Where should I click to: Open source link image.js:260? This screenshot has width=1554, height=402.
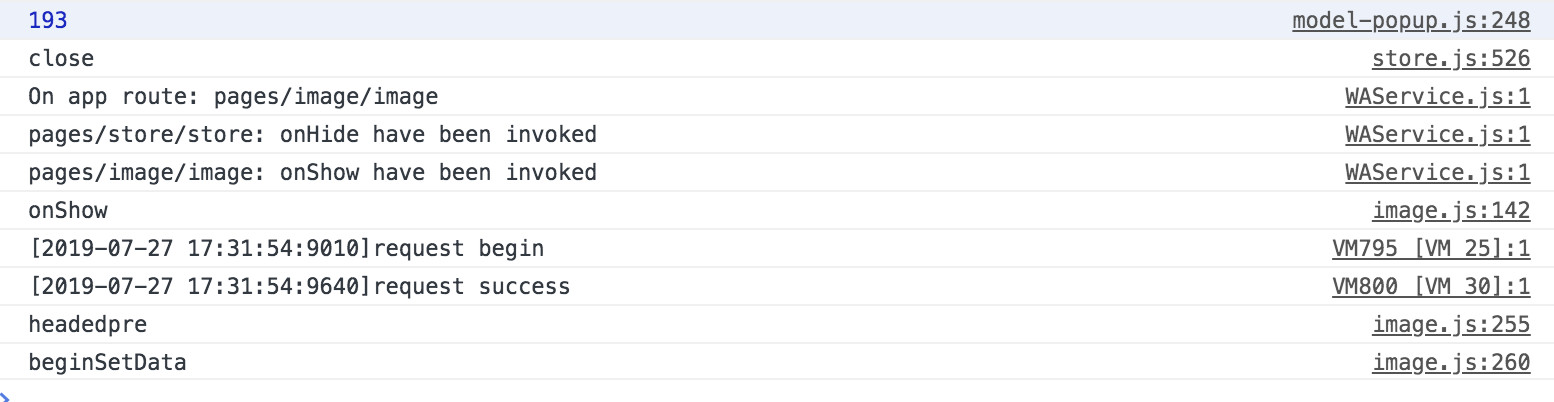[x=1451, y=363]
